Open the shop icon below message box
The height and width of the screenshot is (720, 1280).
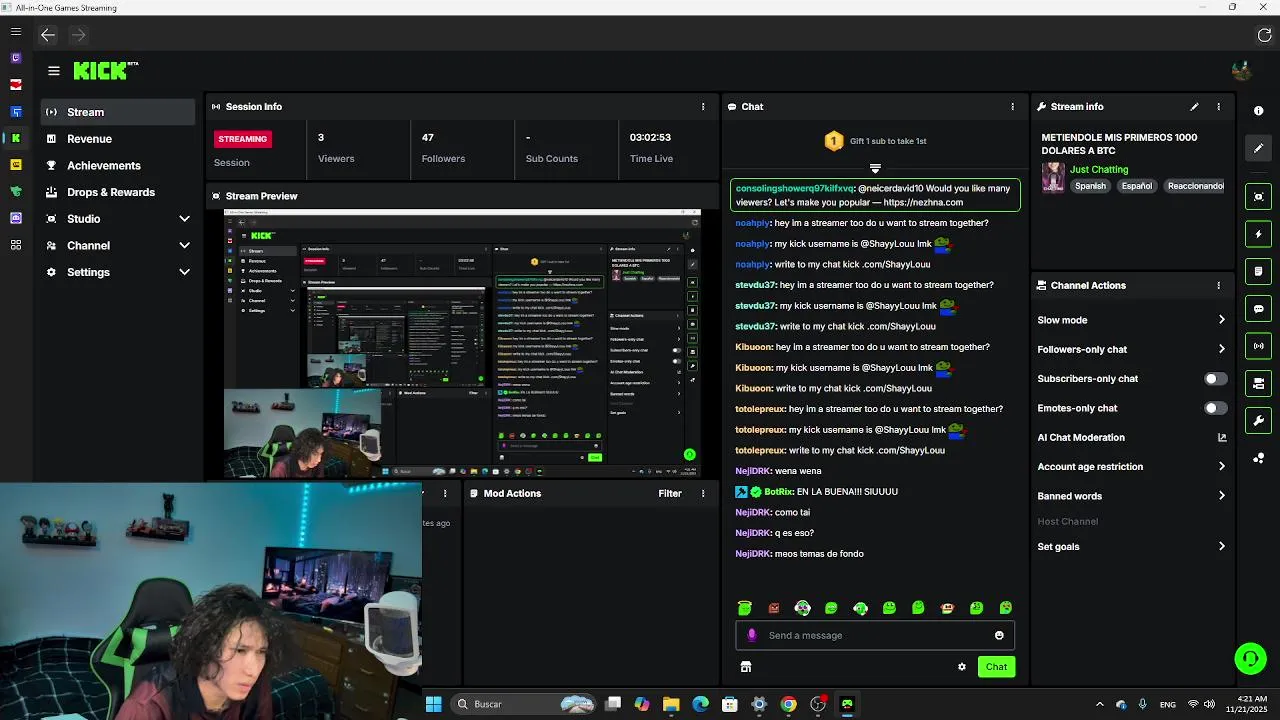(x=745, y=667)
